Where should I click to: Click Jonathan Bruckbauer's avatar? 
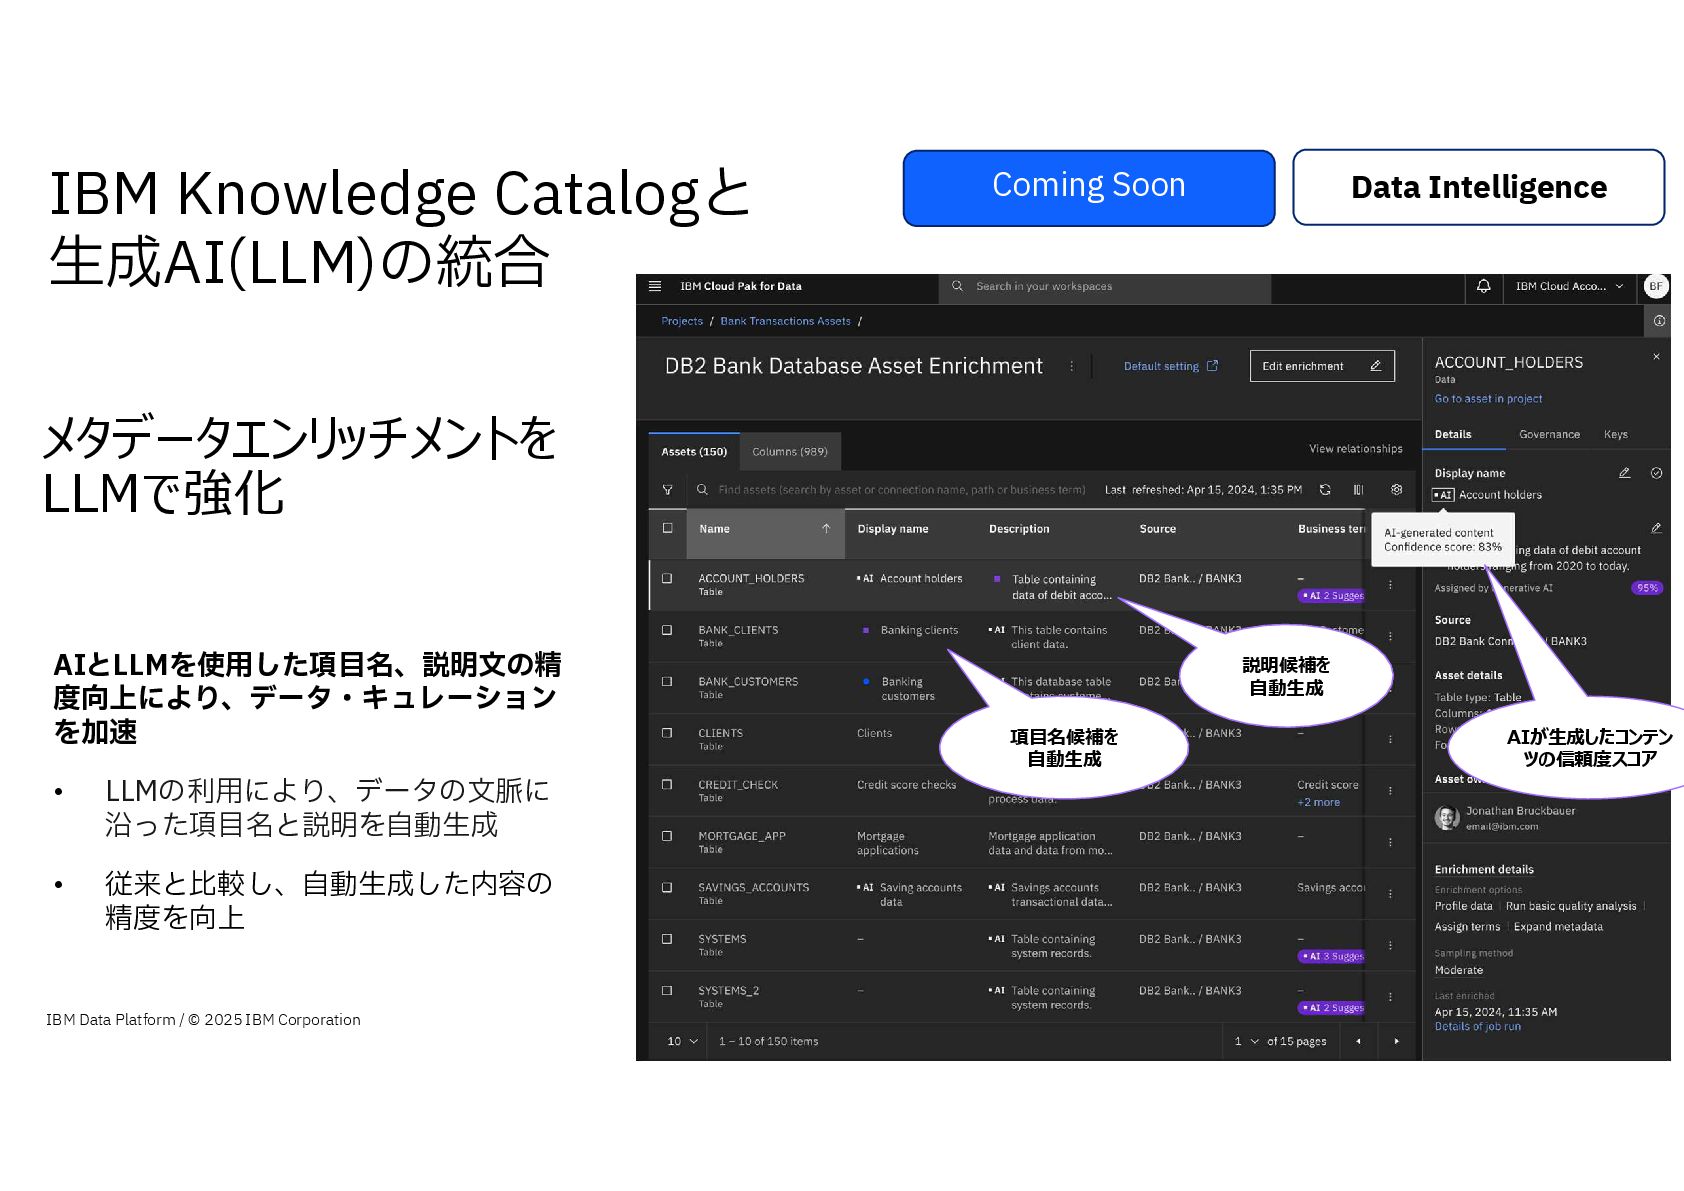1447,818
